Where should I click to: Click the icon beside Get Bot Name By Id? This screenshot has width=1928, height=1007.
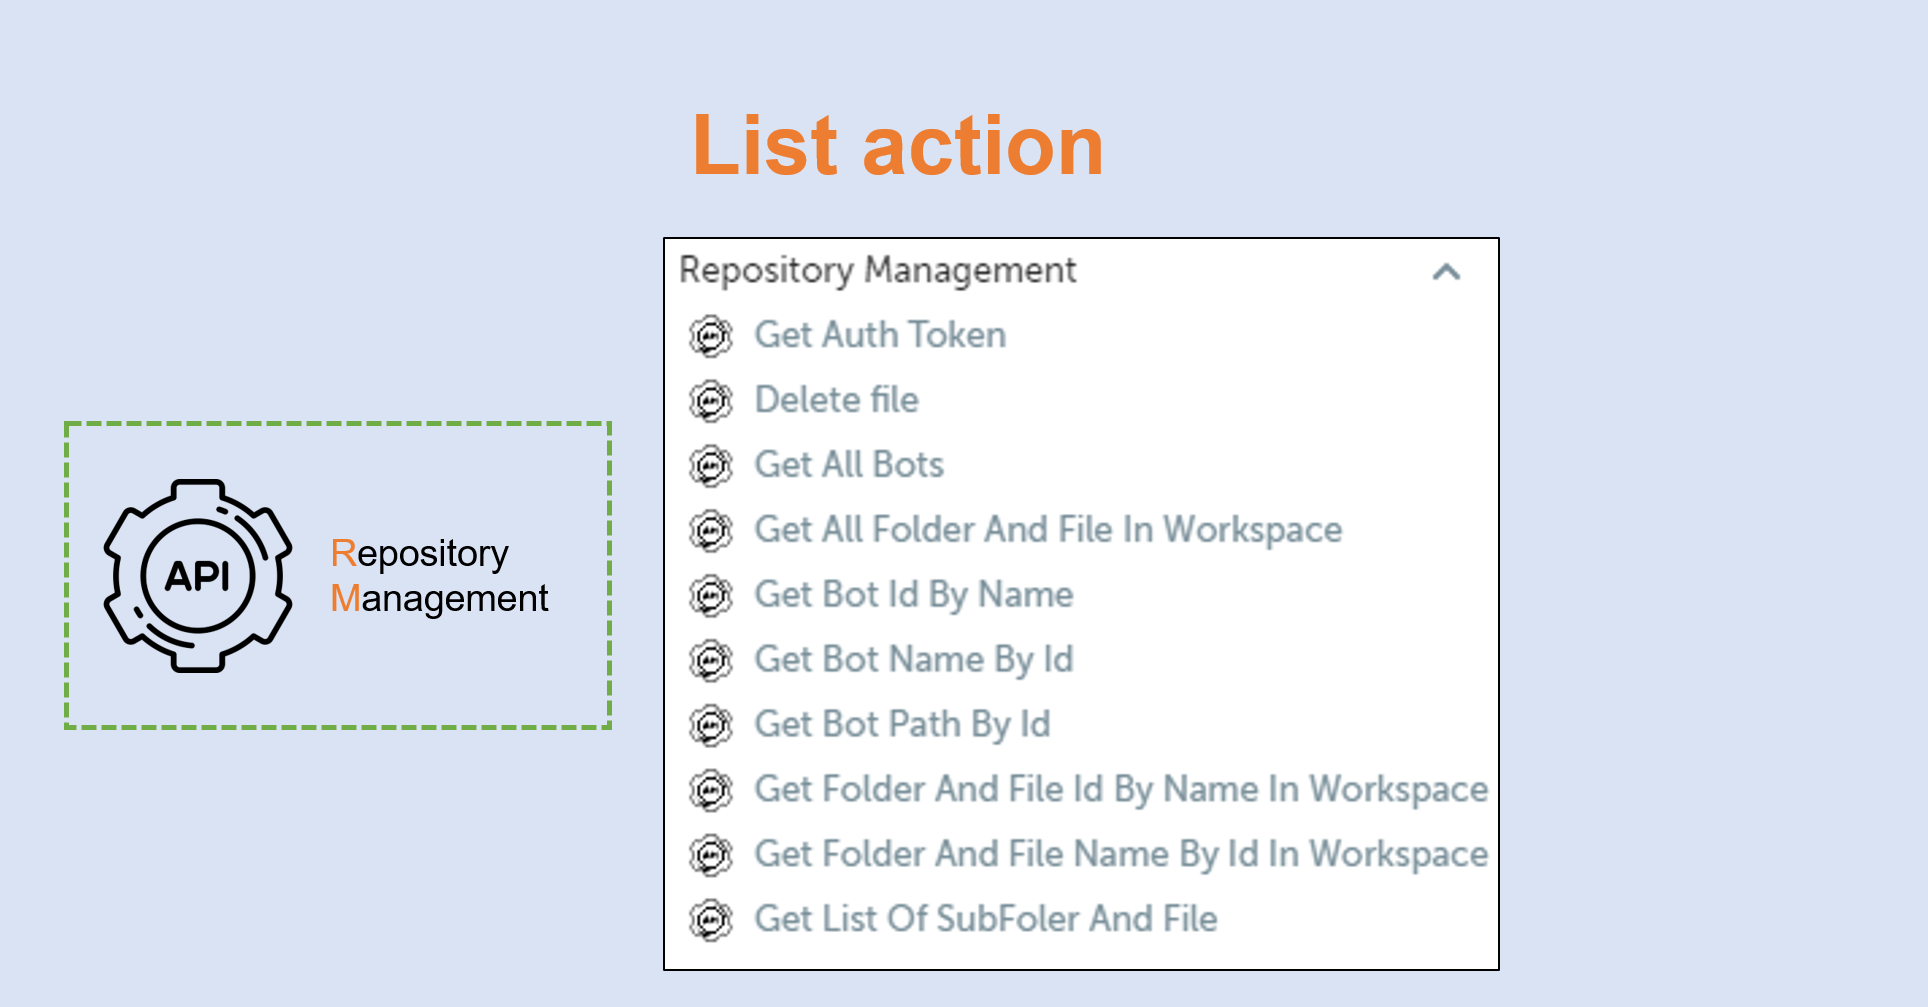[x=711, y=661]
